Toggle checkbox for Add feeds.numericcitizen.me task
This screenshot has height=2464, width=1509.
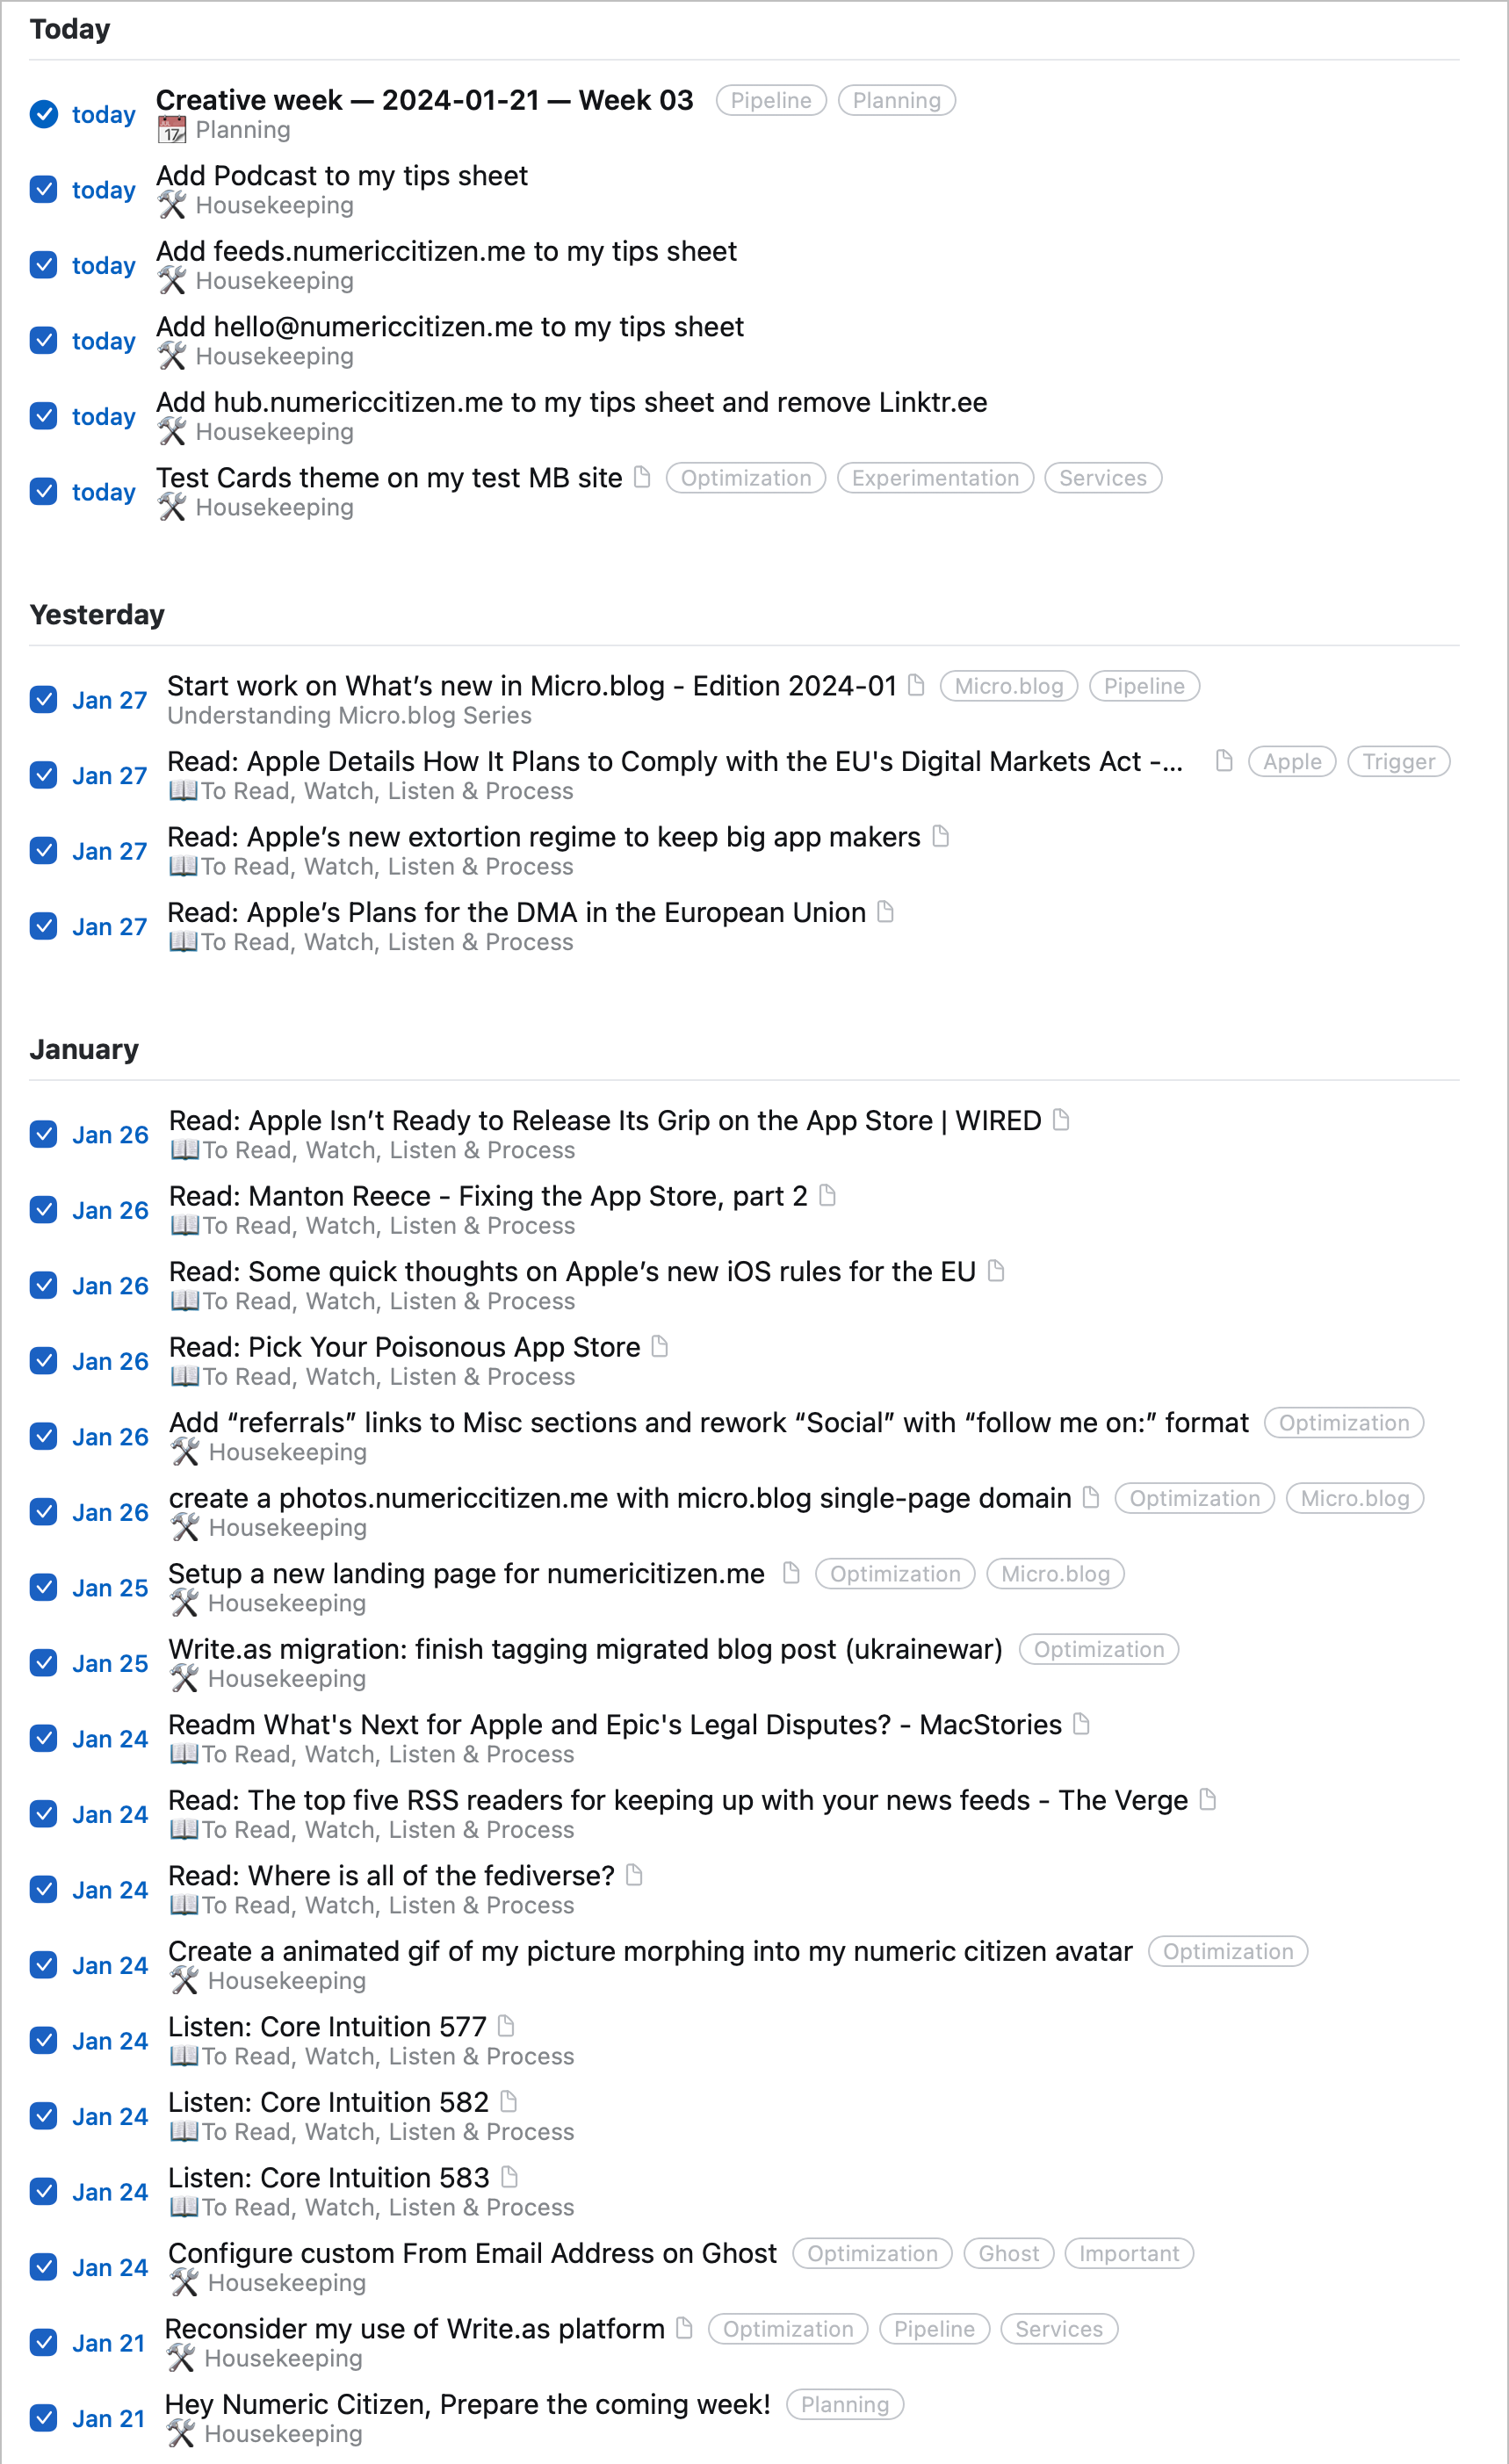[x=44, y=265]
